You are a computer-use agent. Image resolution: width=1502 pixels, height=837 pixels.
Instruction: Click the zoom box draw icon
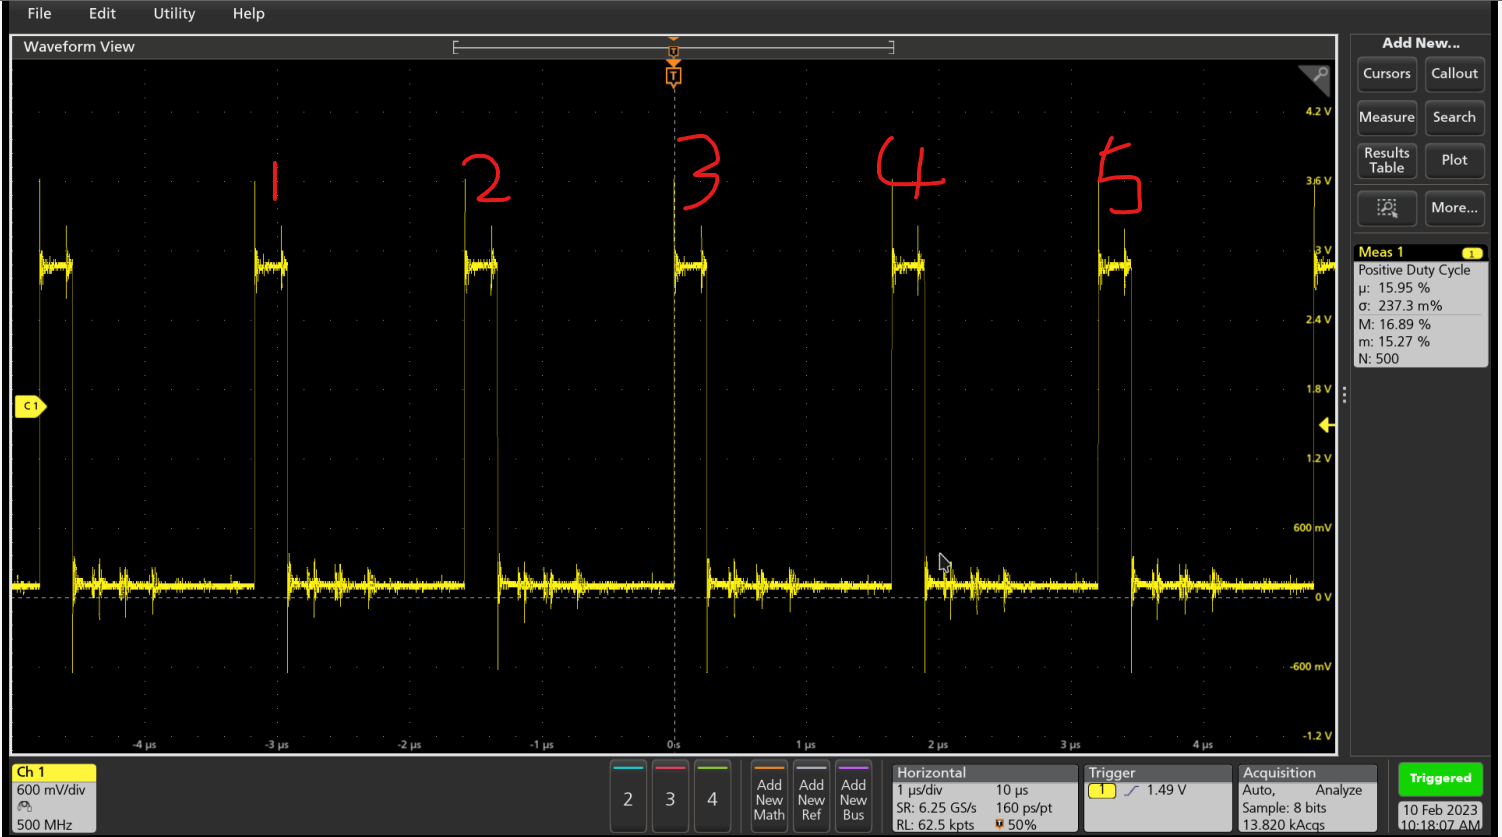click(1387, 208)
